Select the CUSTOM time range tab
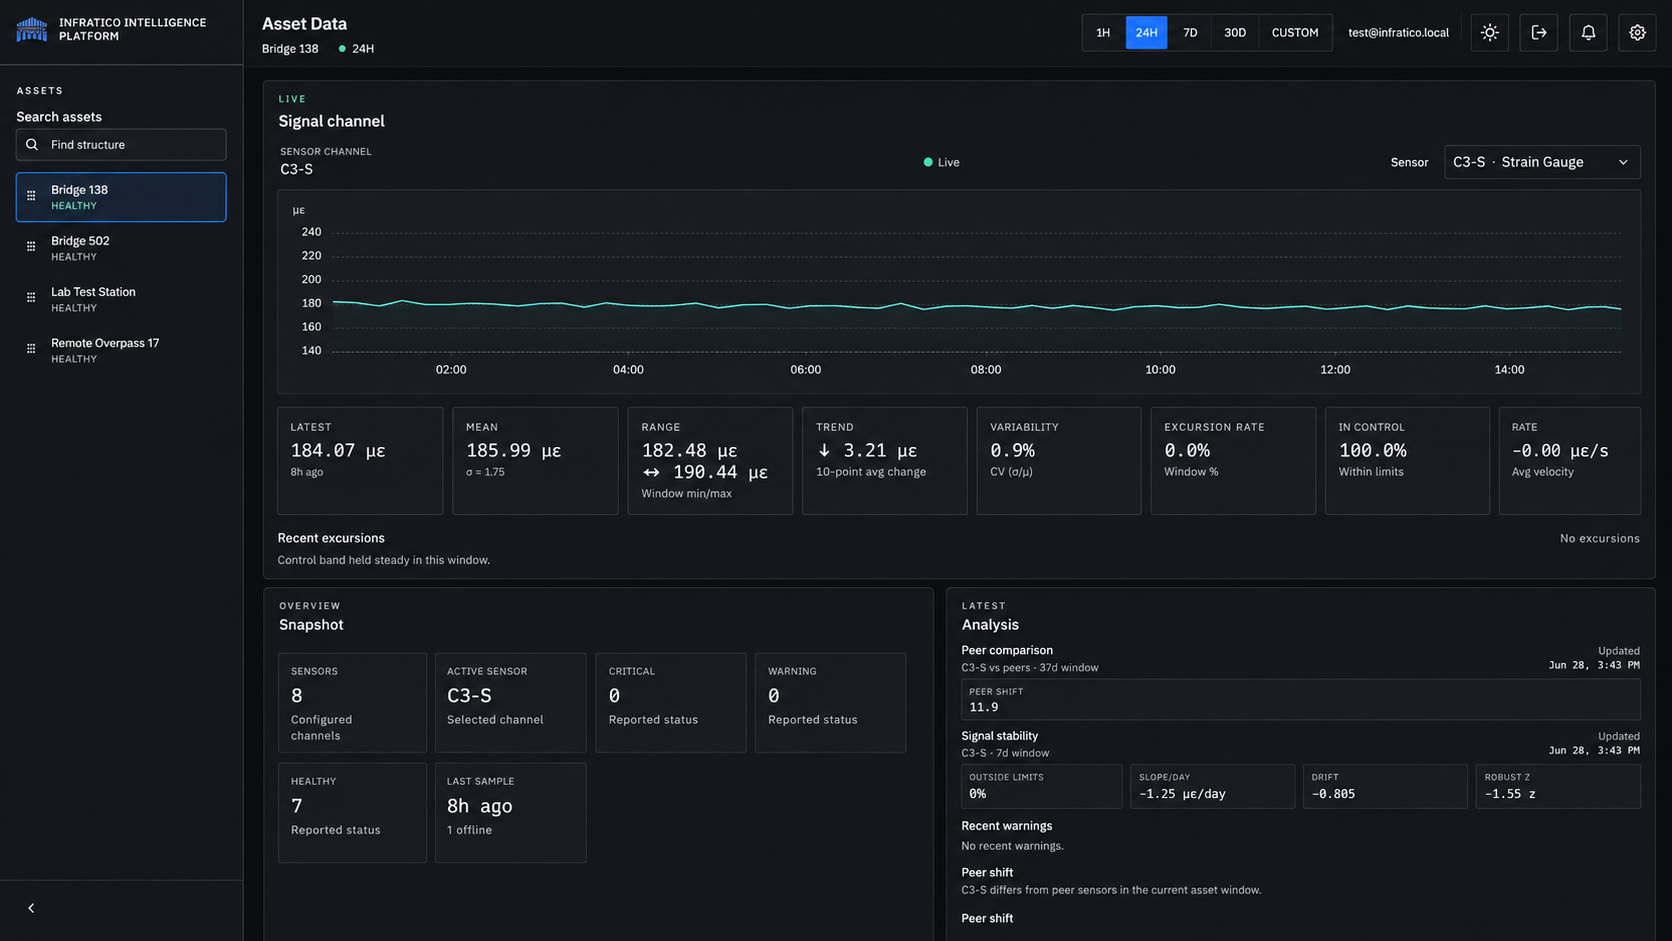Viewport: 1672px width, 941px height. 1295,33
